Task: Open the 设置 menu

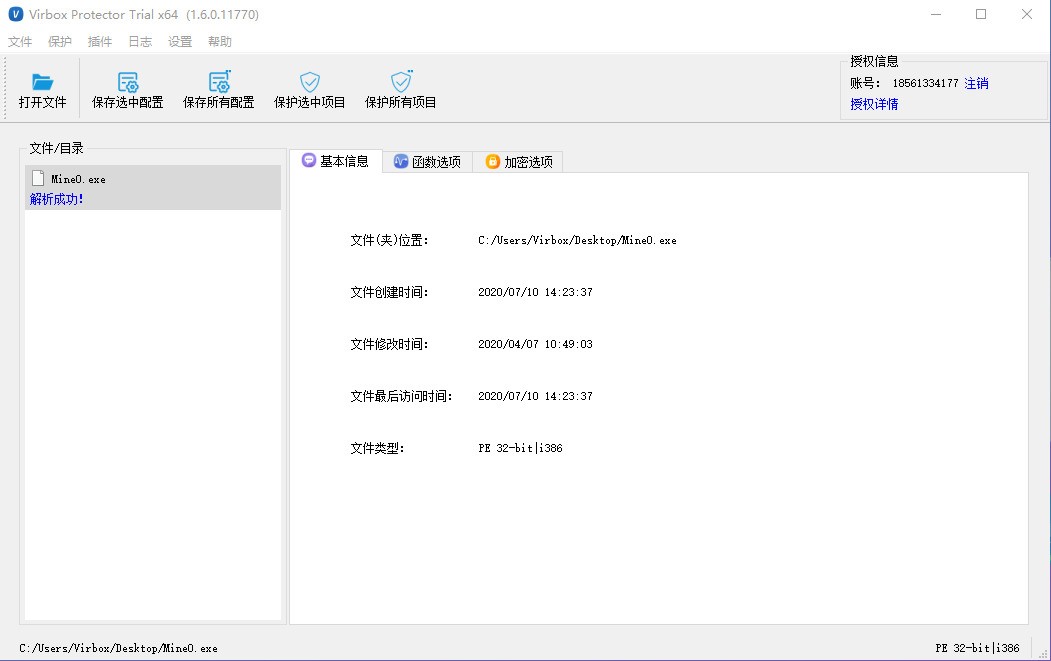Action: coord(179,41)
